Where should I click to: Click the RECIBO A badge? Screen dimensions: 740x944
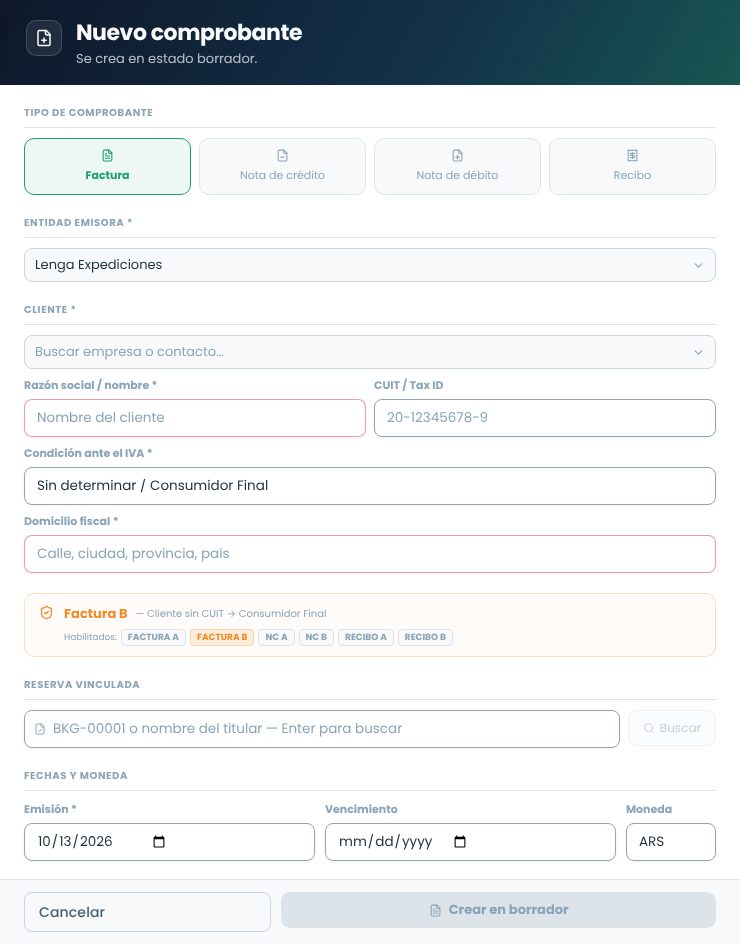pyautogui.click(x=365, y=637)
